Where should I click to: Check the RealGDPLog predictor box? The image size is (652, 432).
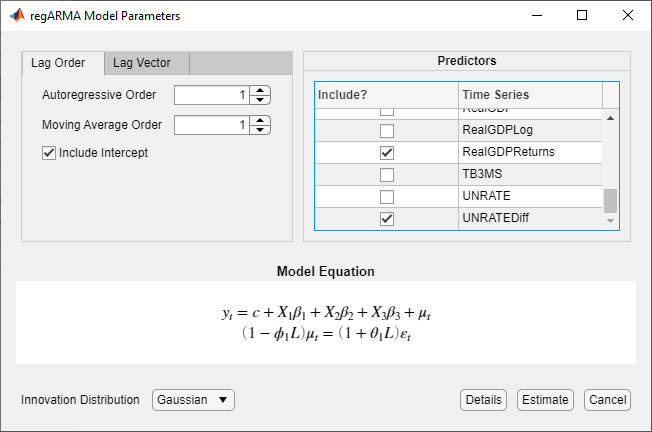coord(387,131)
